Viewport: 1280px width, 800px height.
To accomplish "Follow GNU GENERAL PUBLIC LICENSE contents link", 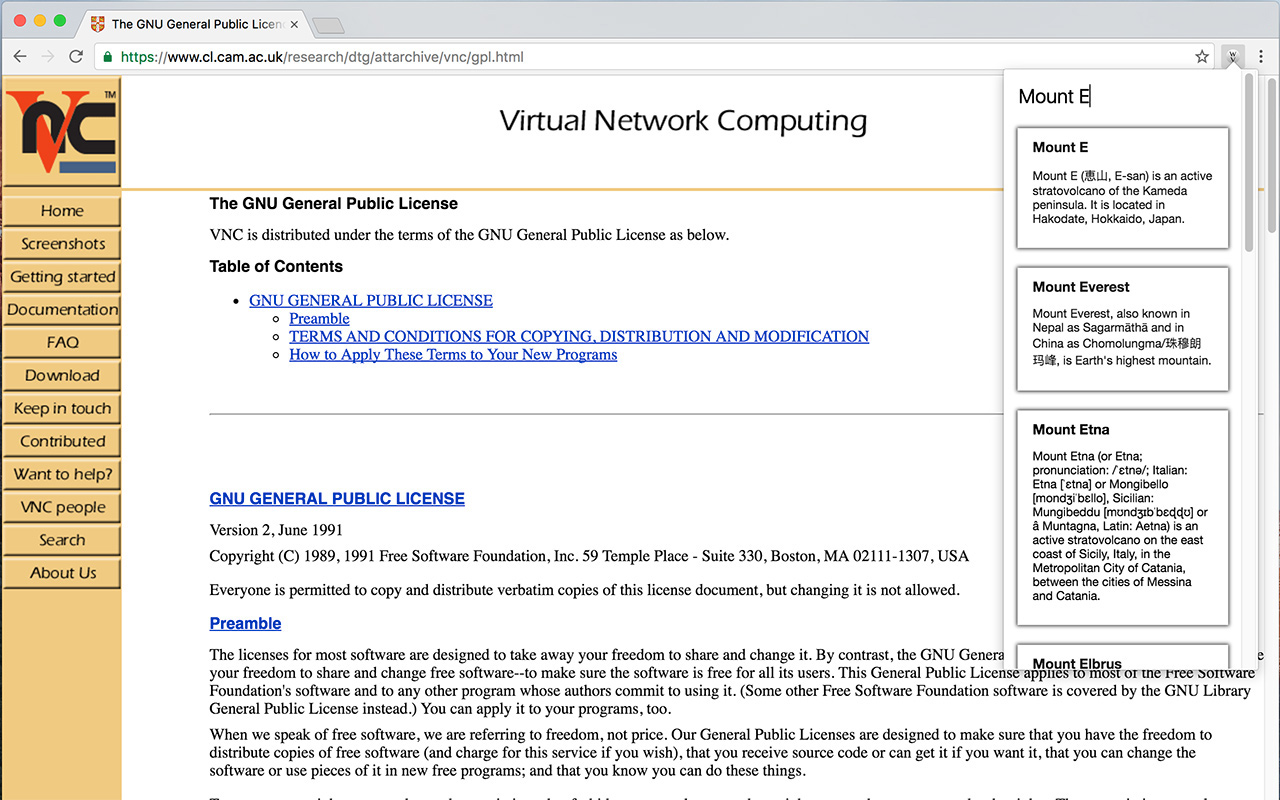I will pyautogui.click(x=371, y=300).
